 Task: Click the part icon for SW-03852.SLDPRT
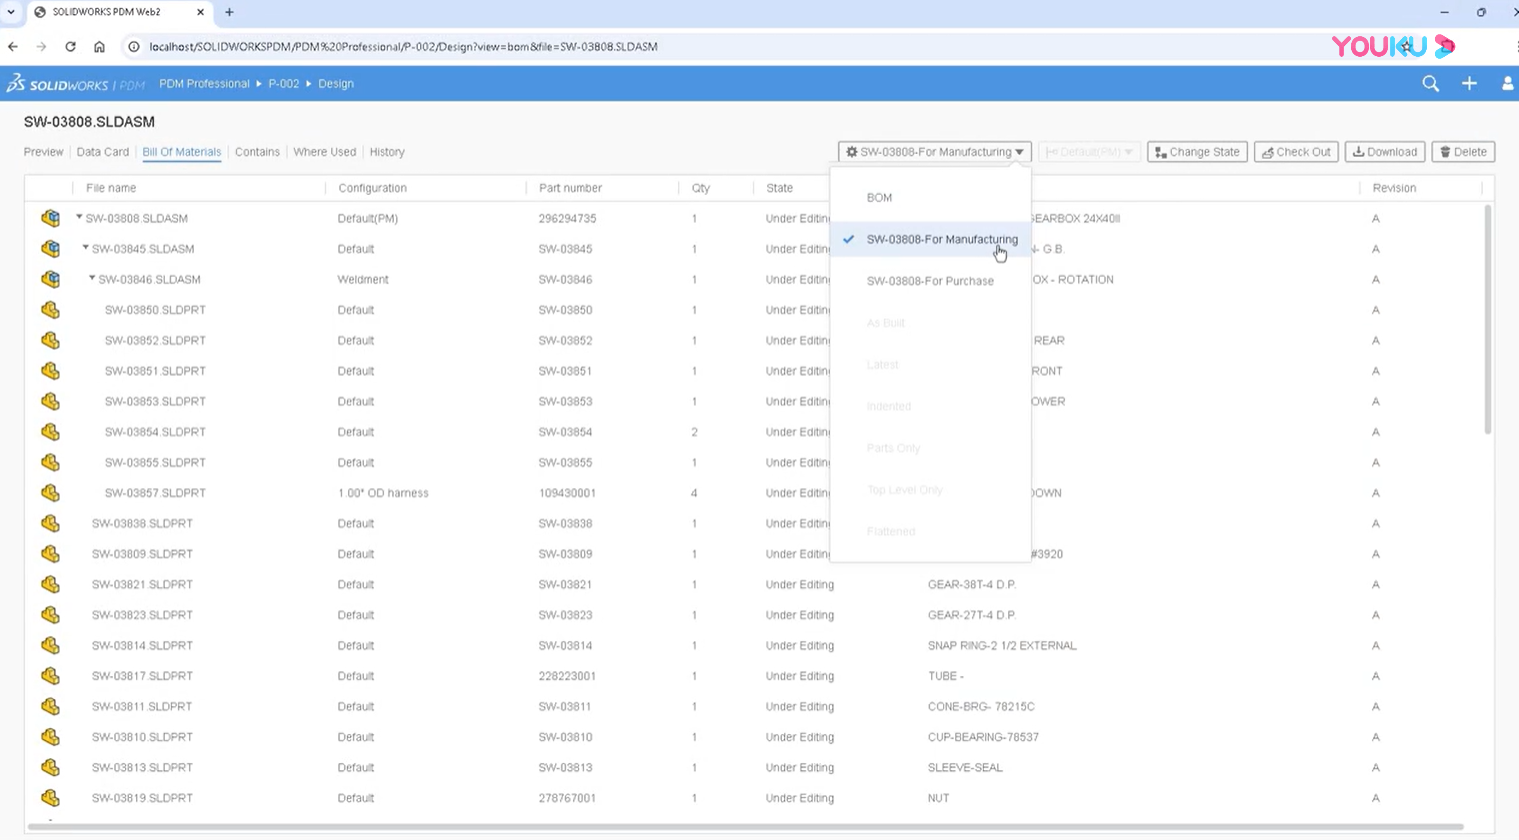coord(51,340)
